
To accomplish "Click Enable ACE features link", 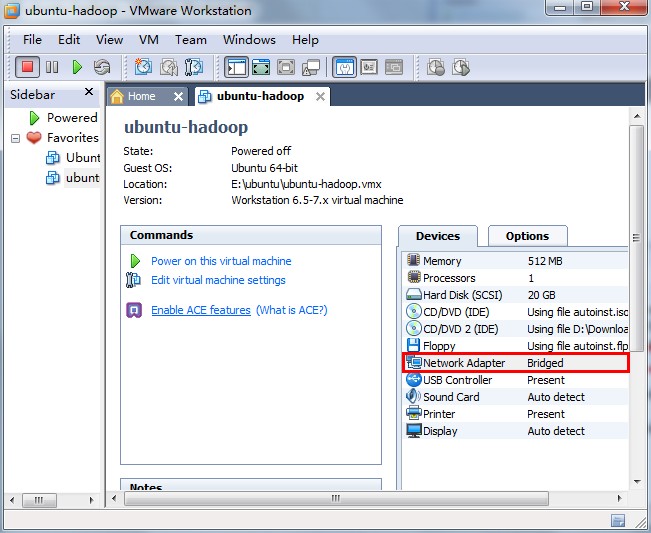I will 201,310.
